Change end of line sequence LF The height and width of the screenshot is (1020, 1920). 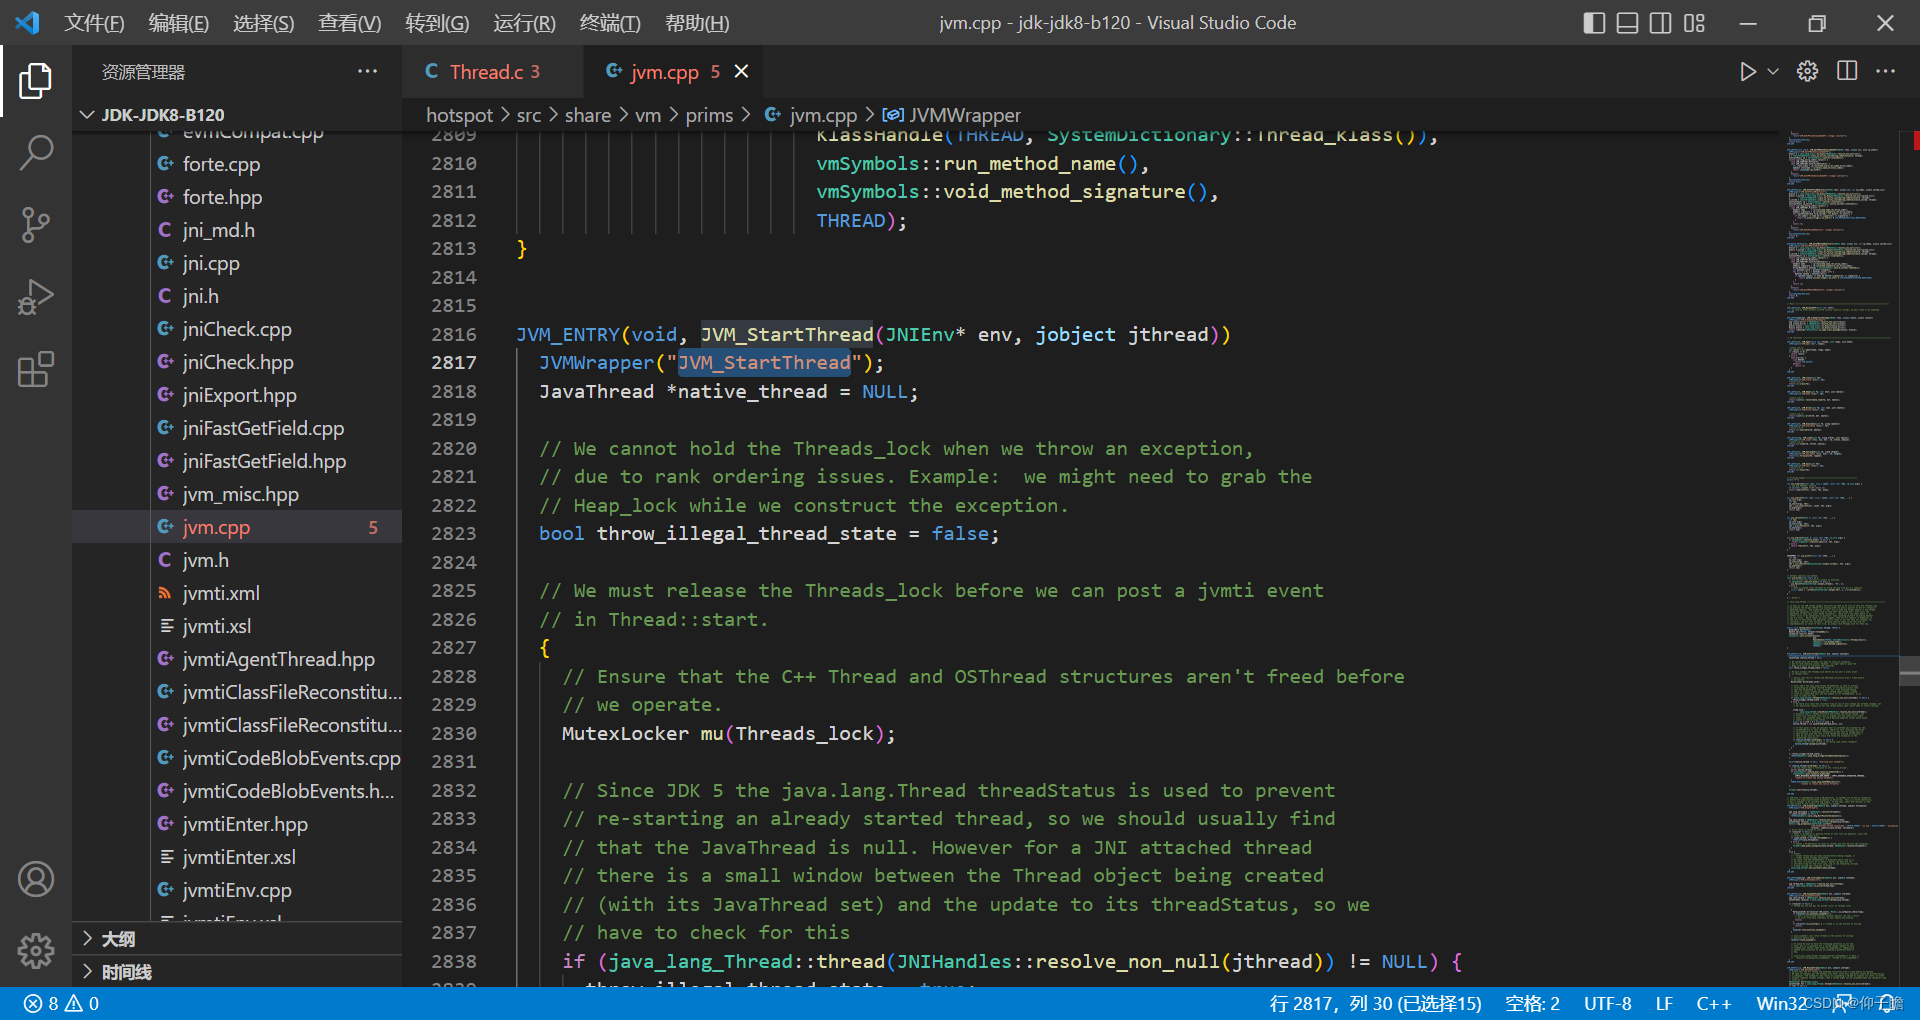tap(1664, 1003)
